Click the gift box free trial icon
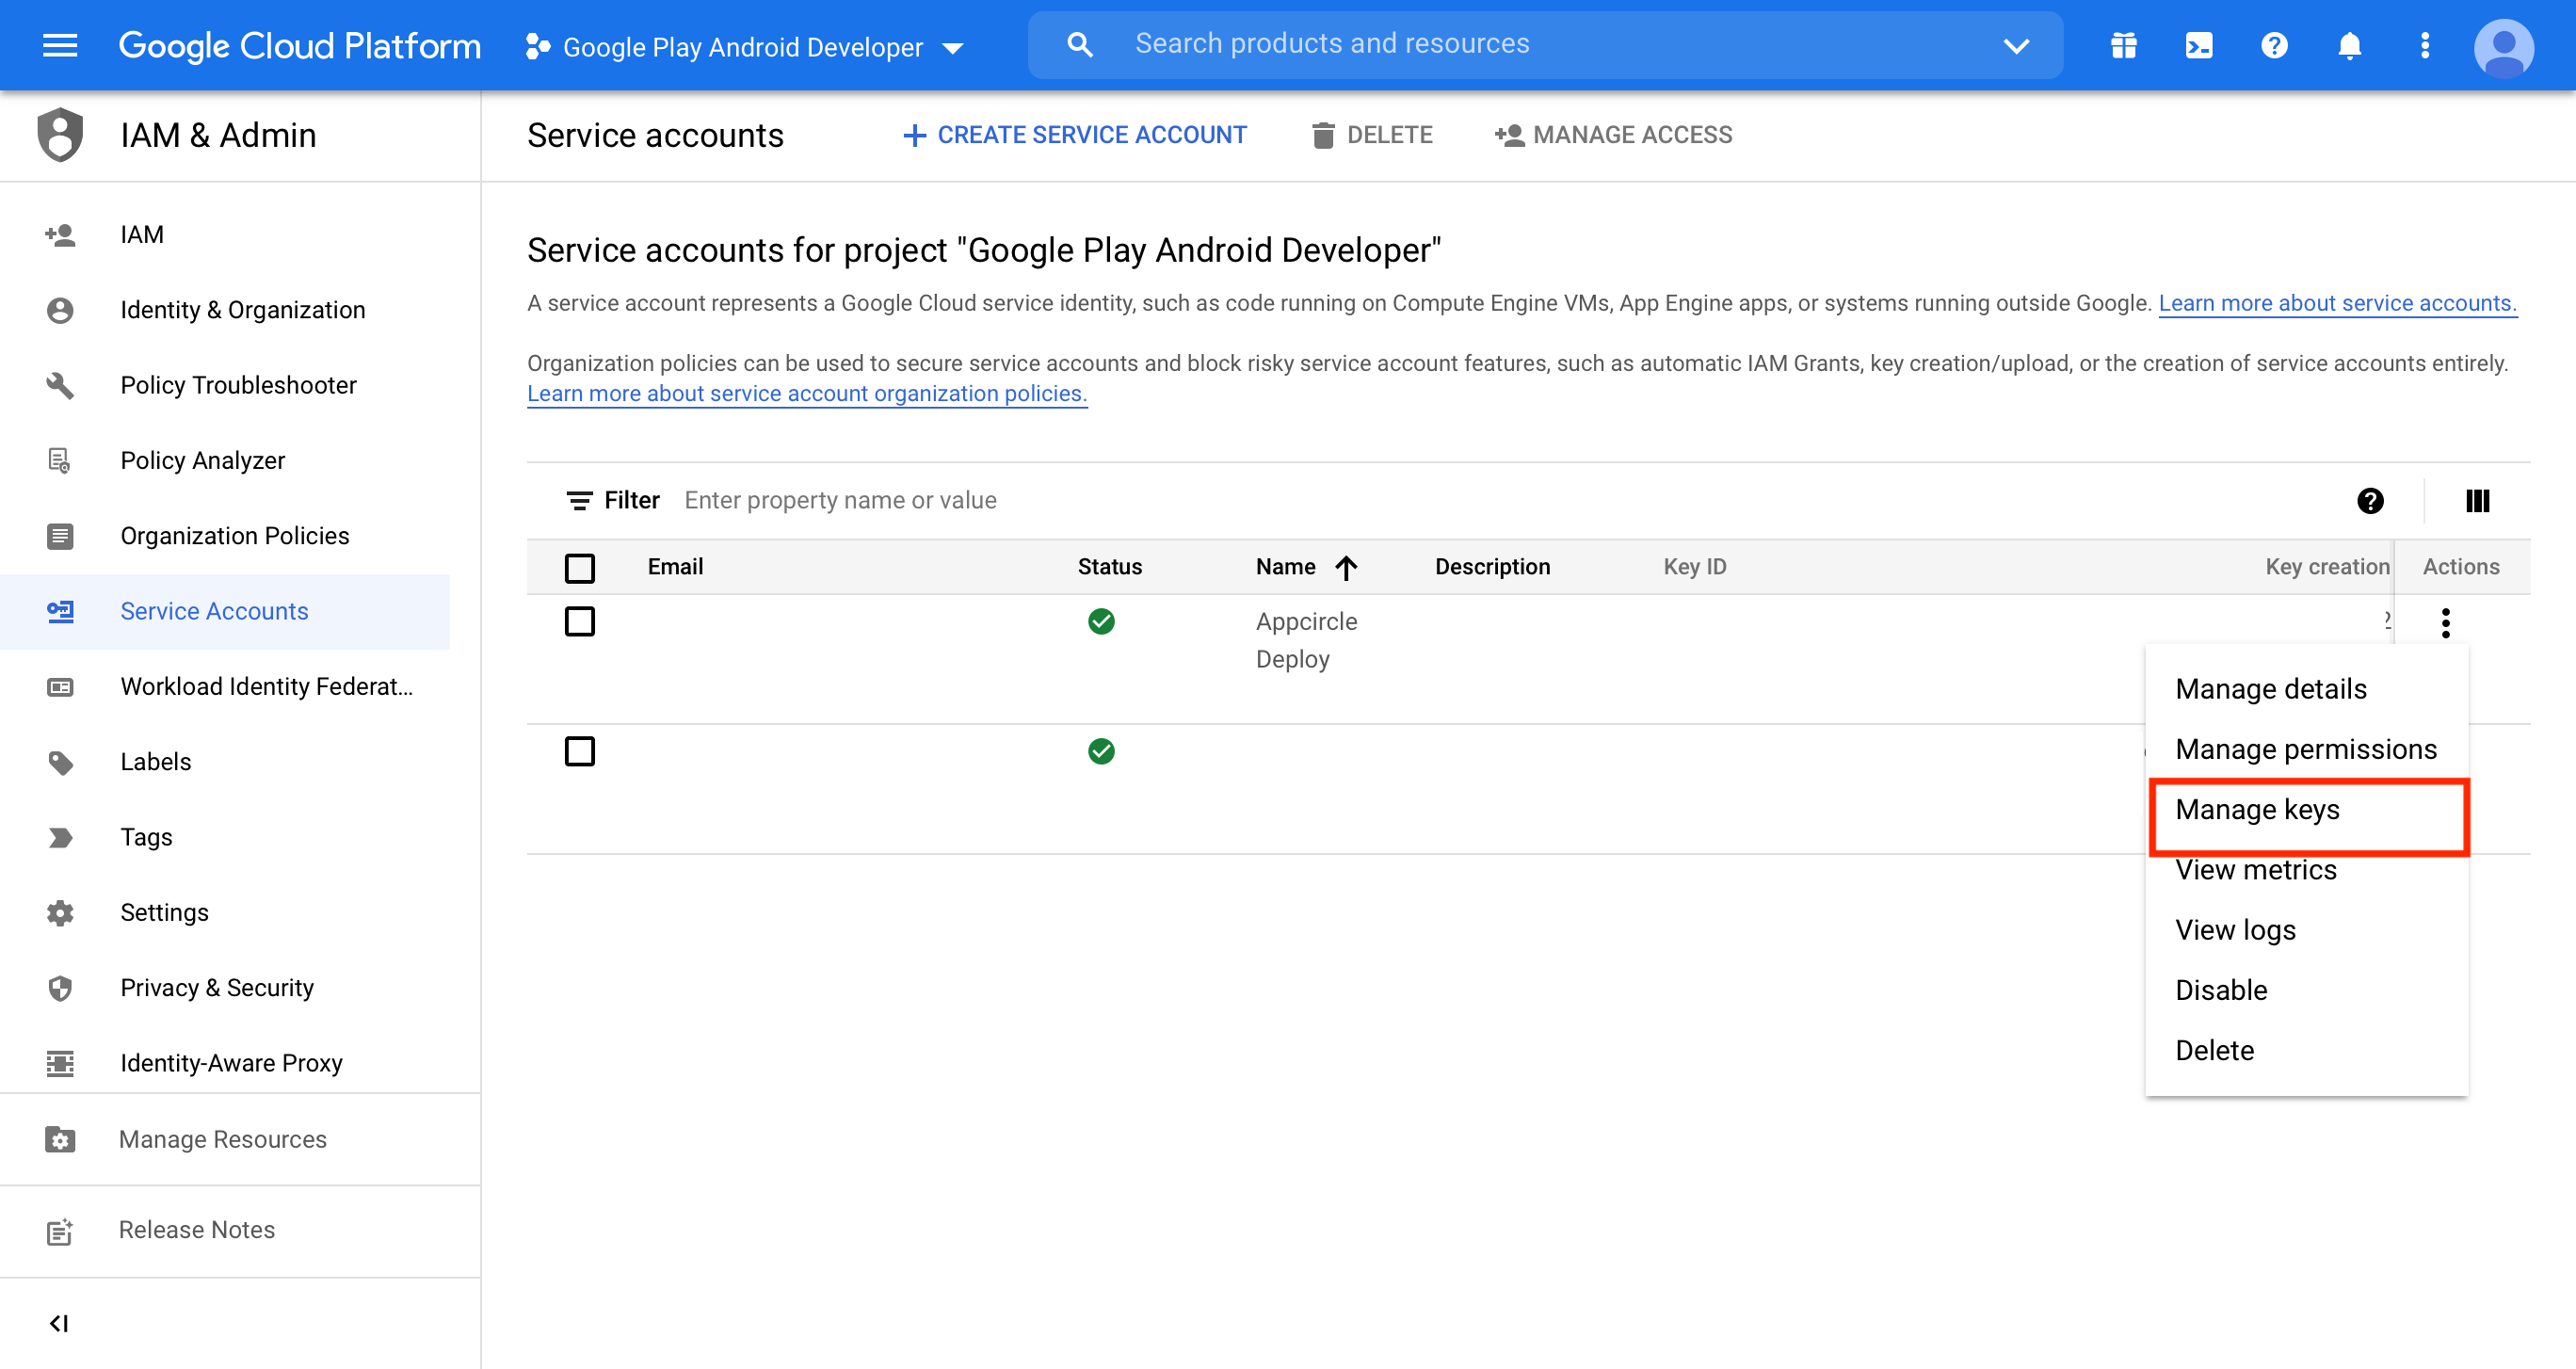Viewport: 2576px width, 1369px height. coord(2123,45)
